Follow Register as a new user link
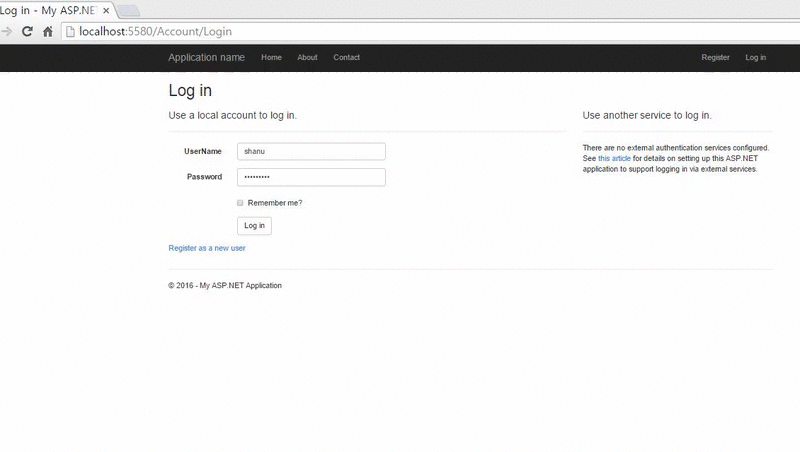This screenshot has width=800, height=452. [x=207, y=248]
